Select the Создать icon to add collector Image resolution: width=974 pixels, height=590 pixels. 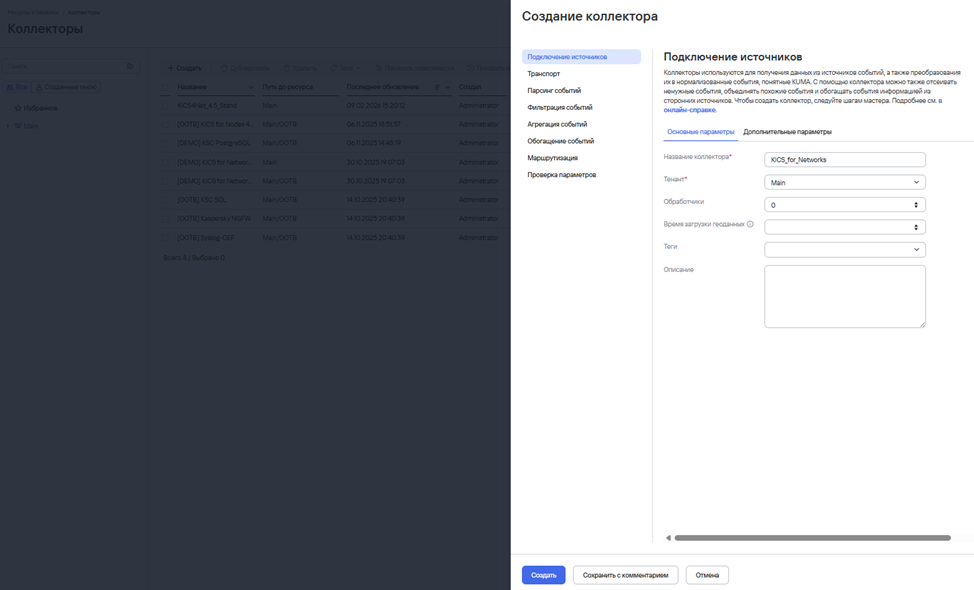(x=172, y=67)
